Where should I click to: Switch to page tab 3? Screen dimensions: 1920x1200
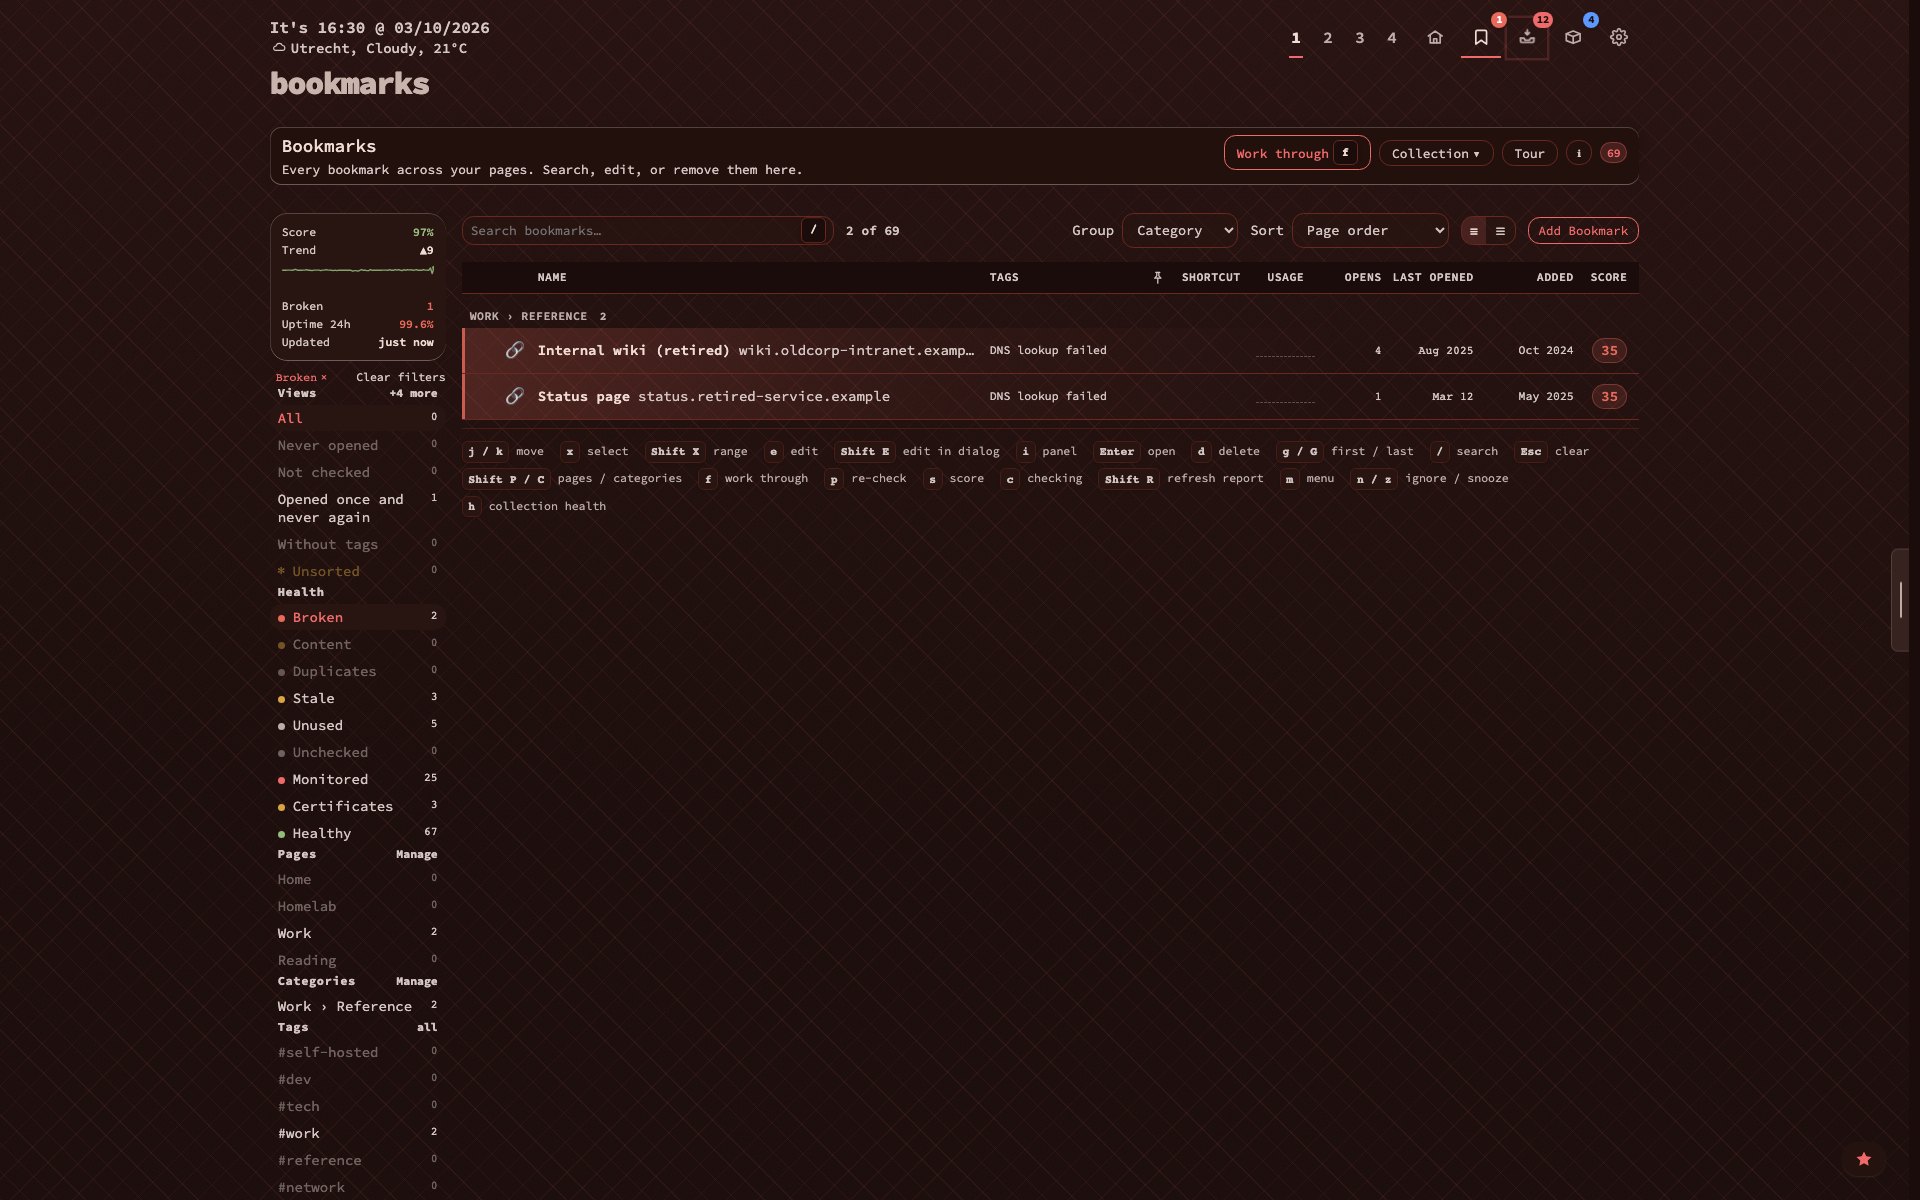coord(1360,37)
